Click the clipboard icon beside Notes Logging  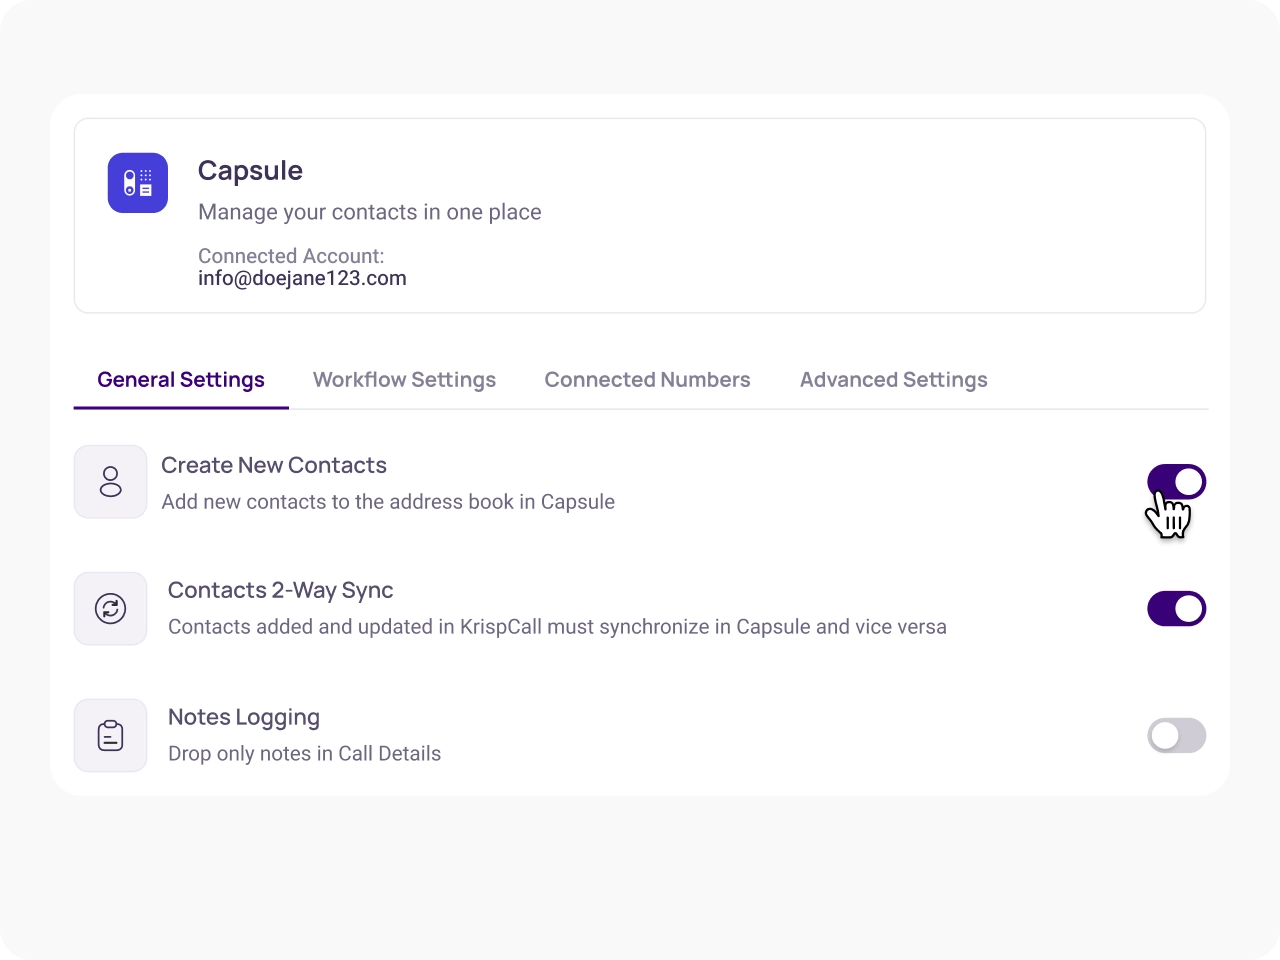[111, 735]
